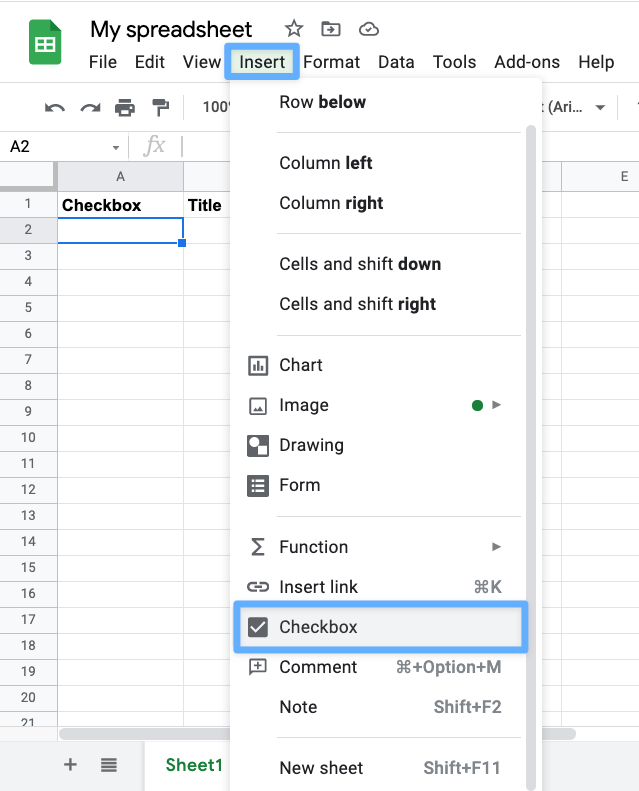The height and width of the screenshot is (791, 639).
Task: Check the cloud save status icon
Action: click(369, 29)
